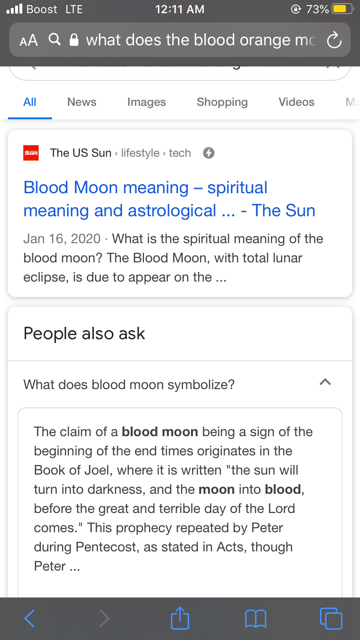360x640 pixels.
Task: Open the Safari share sheet icon
Action: (180, 618)
